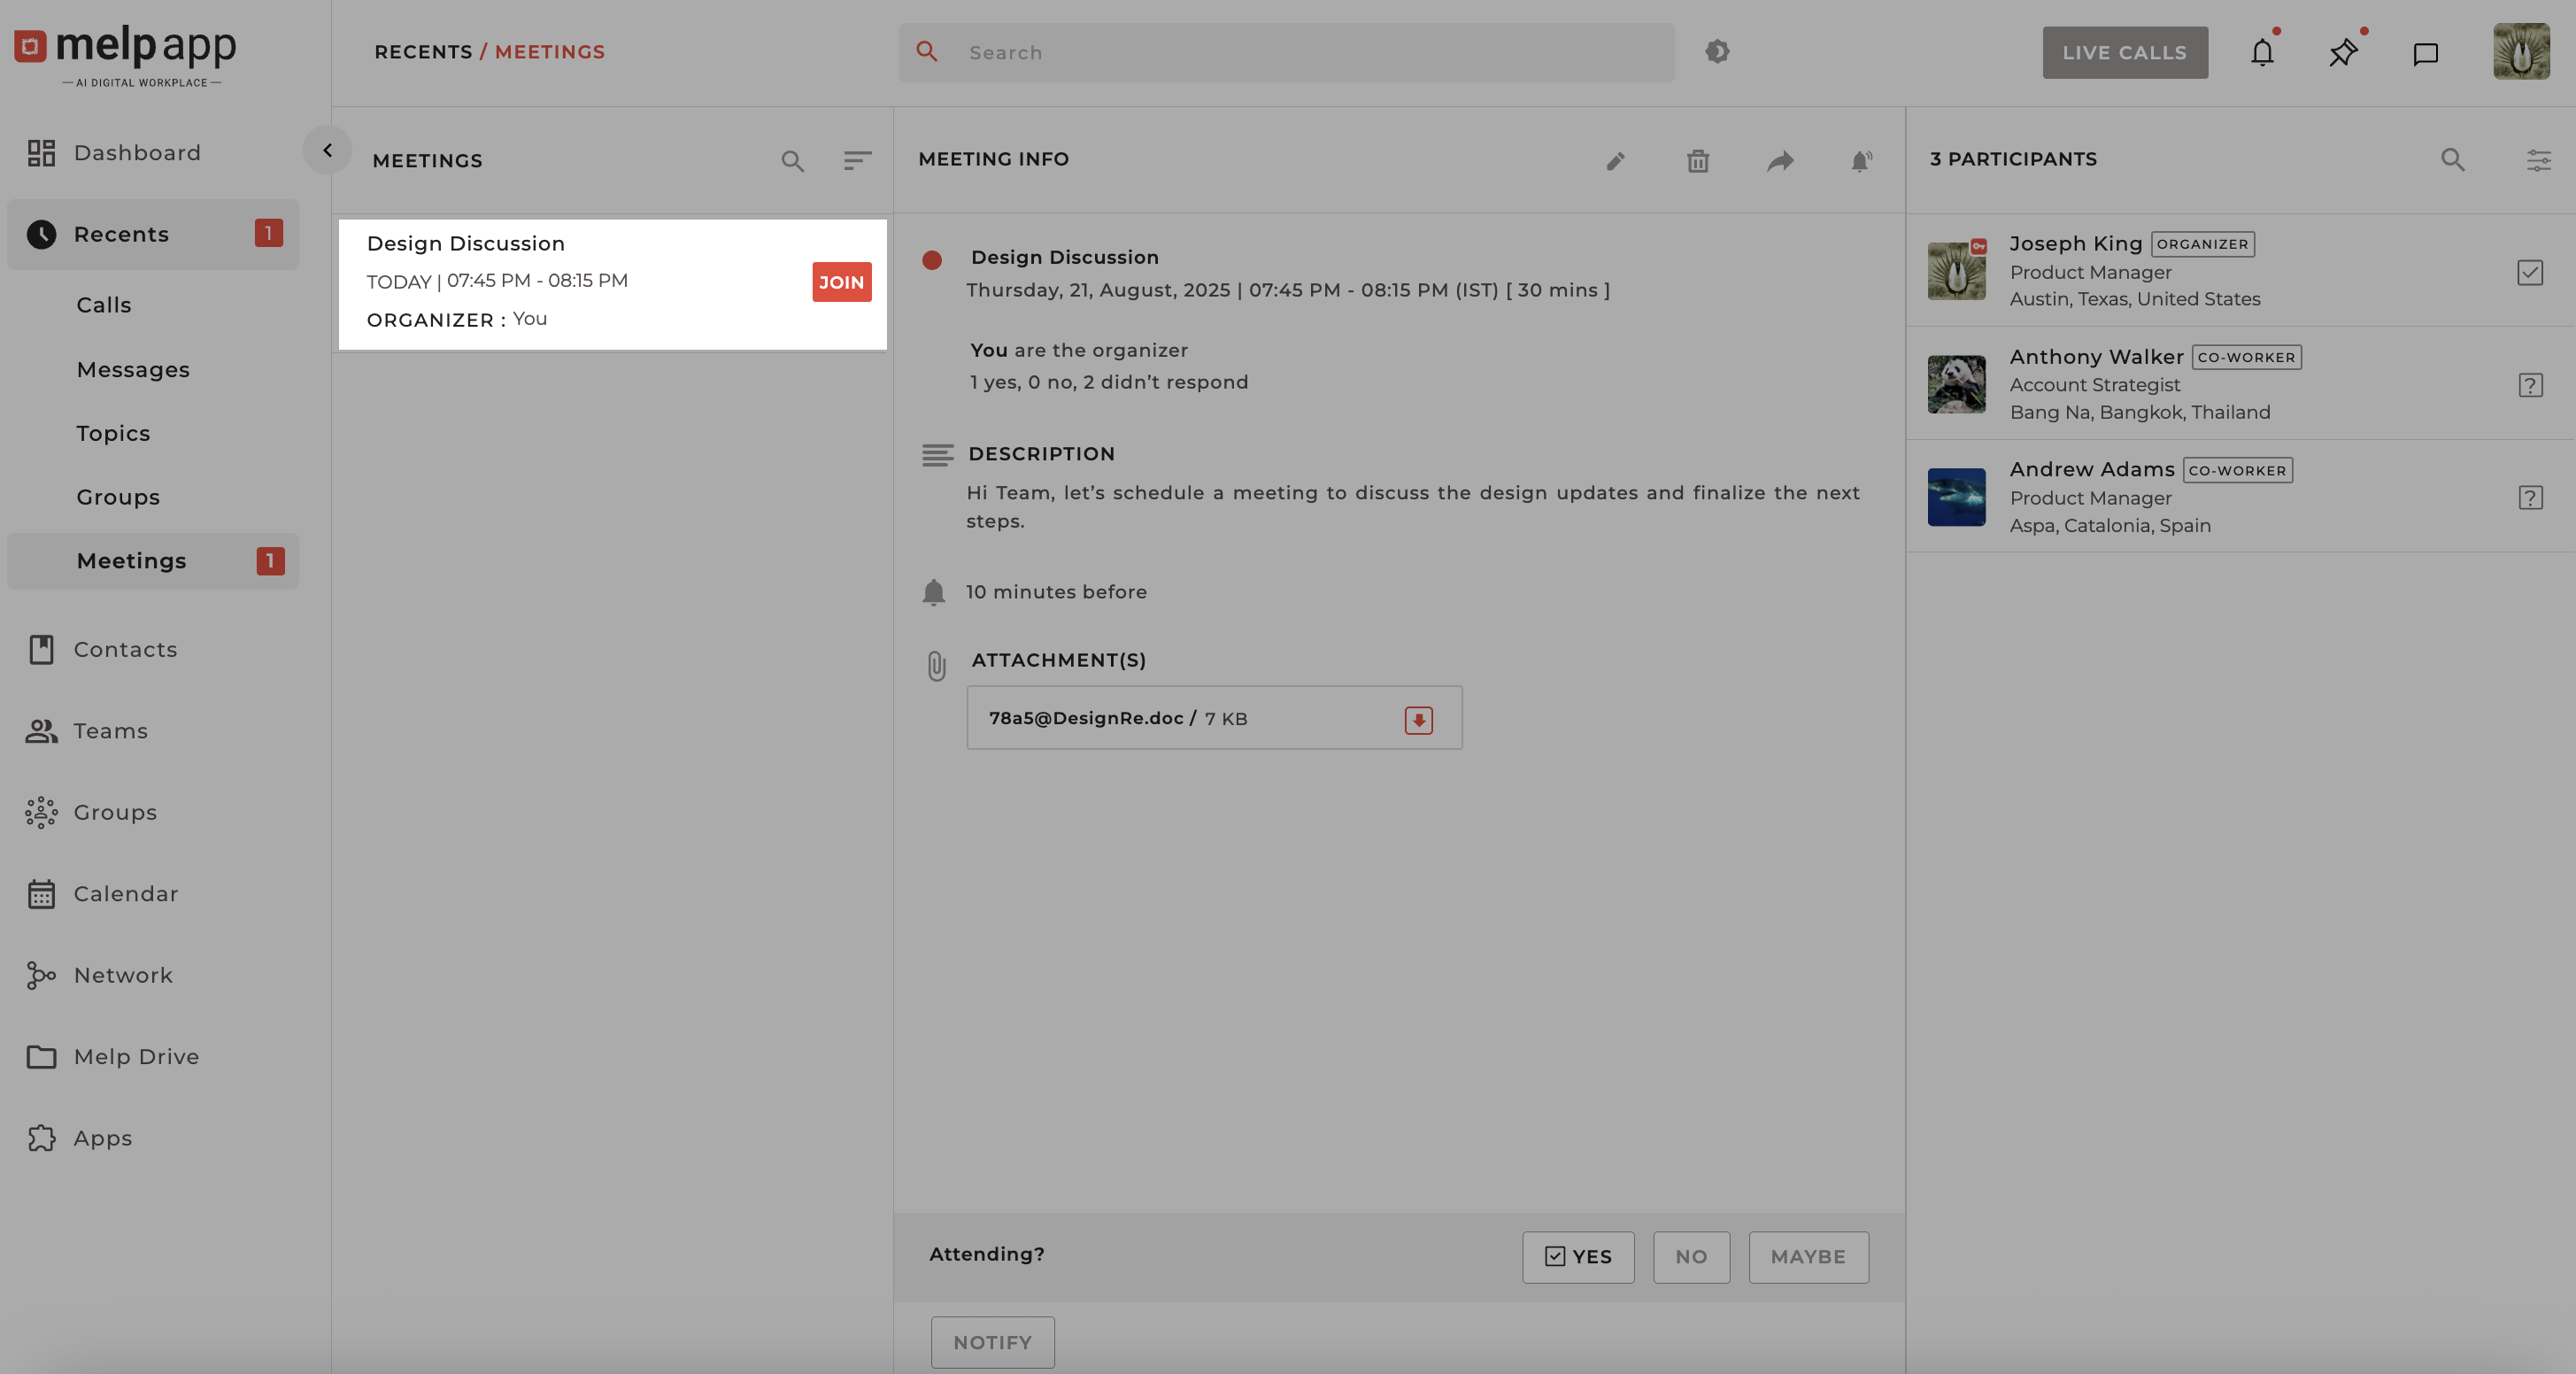Open chat message icon in header
The width and height of the screenshot is (2576, 1374).
point(2425,54)
